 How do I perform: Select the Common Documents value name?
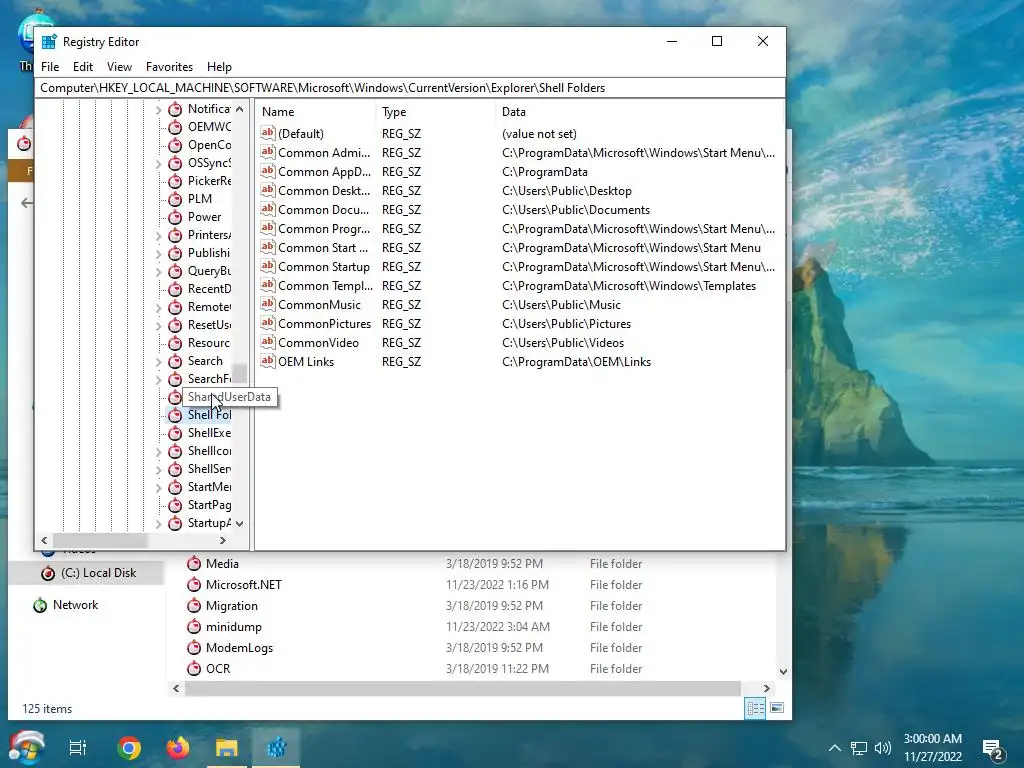pyautogui.click(x=323, y=210)
